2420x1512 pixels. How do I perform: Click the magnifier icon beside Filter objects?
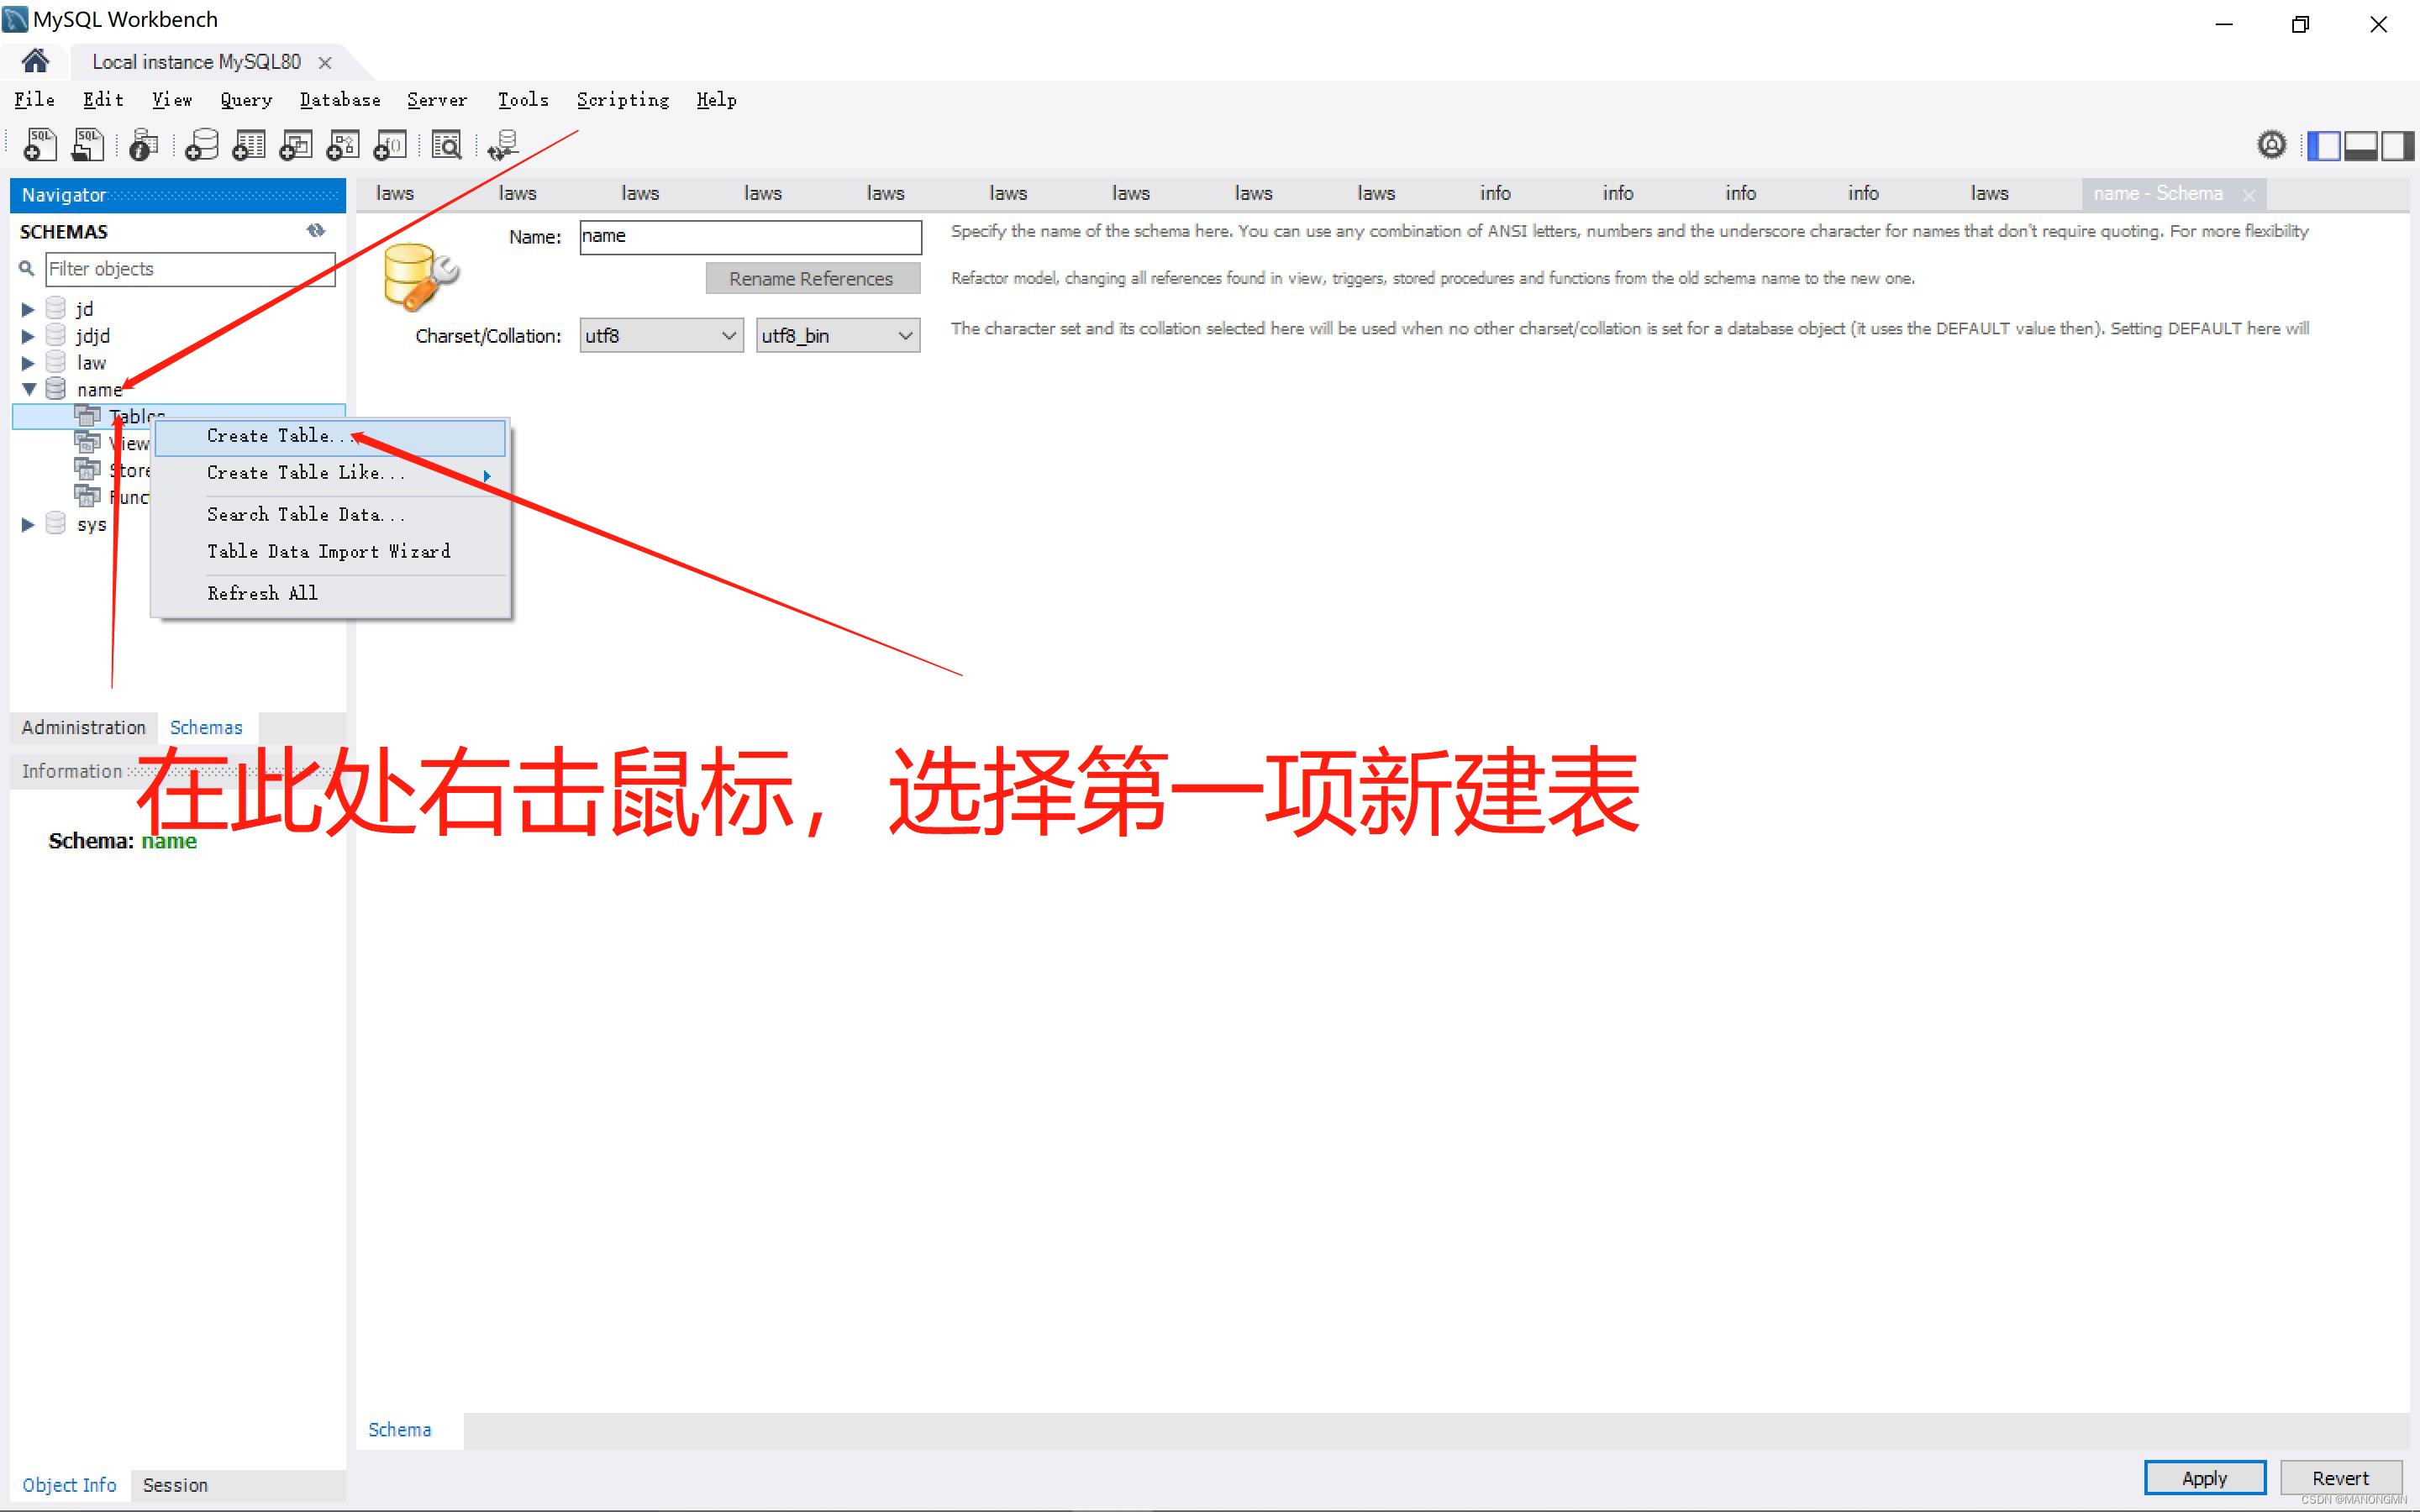click(x=27, y=268)
